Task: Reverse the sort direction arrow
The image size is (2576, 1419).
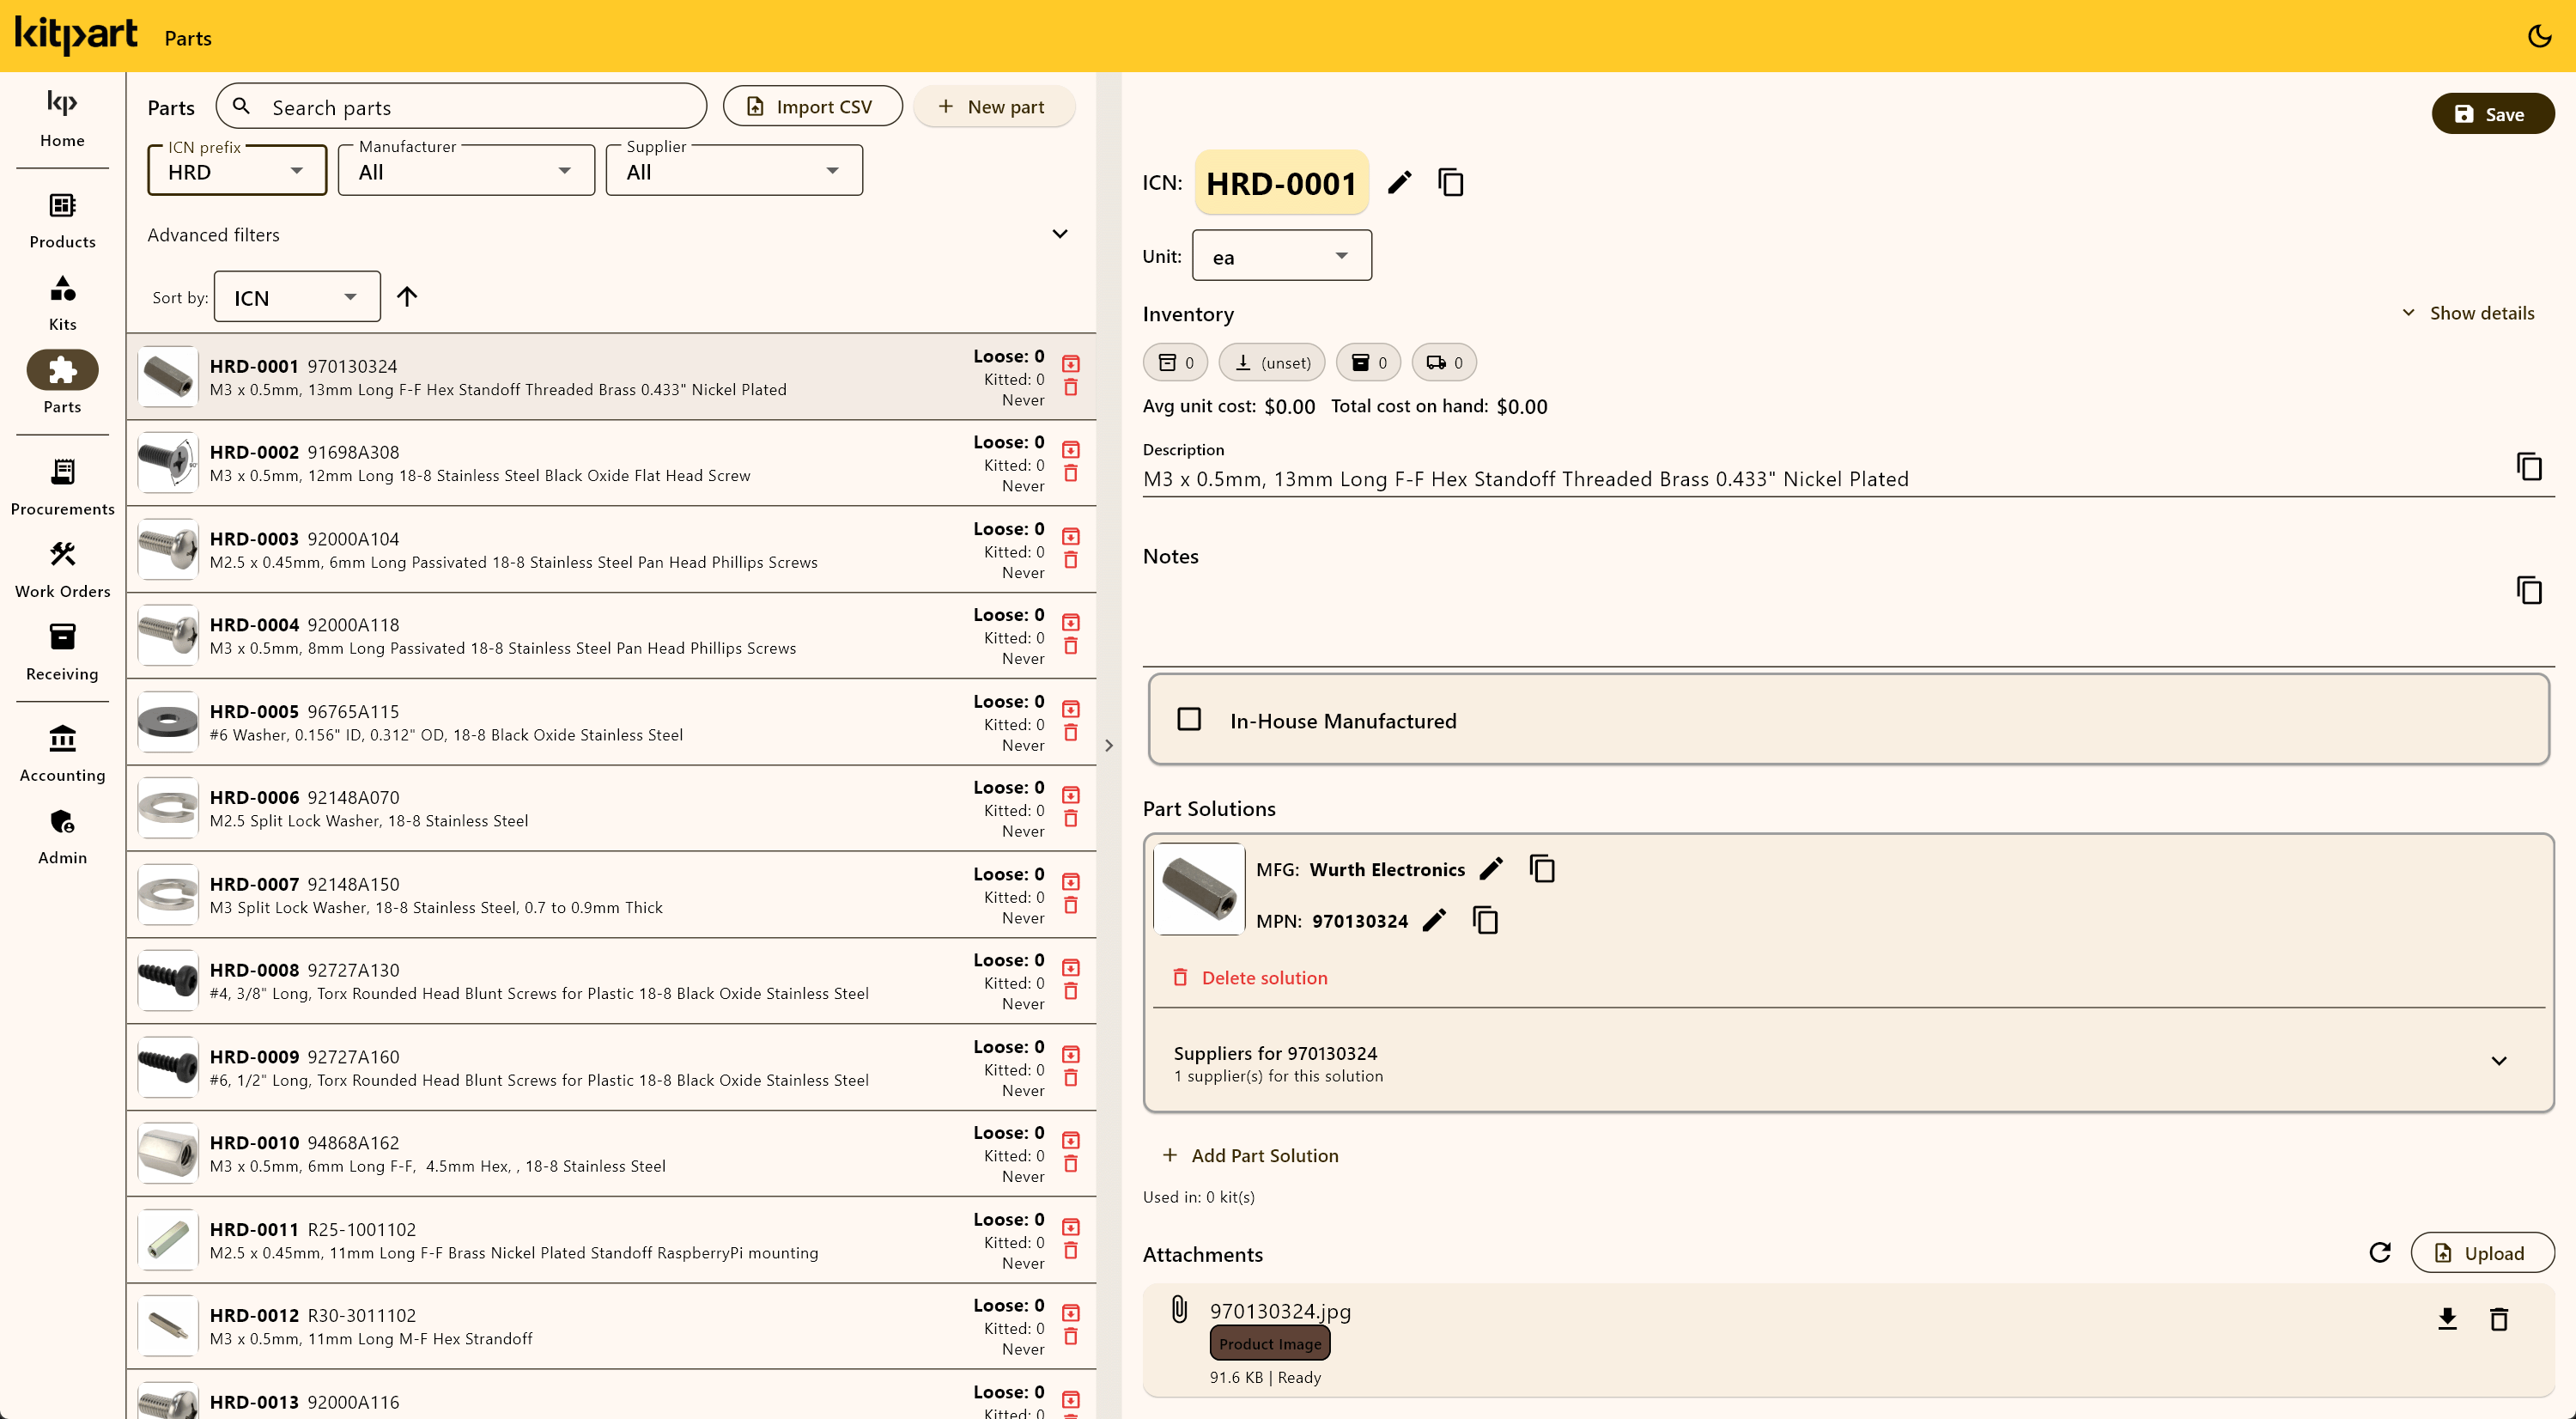Action: 407,297
